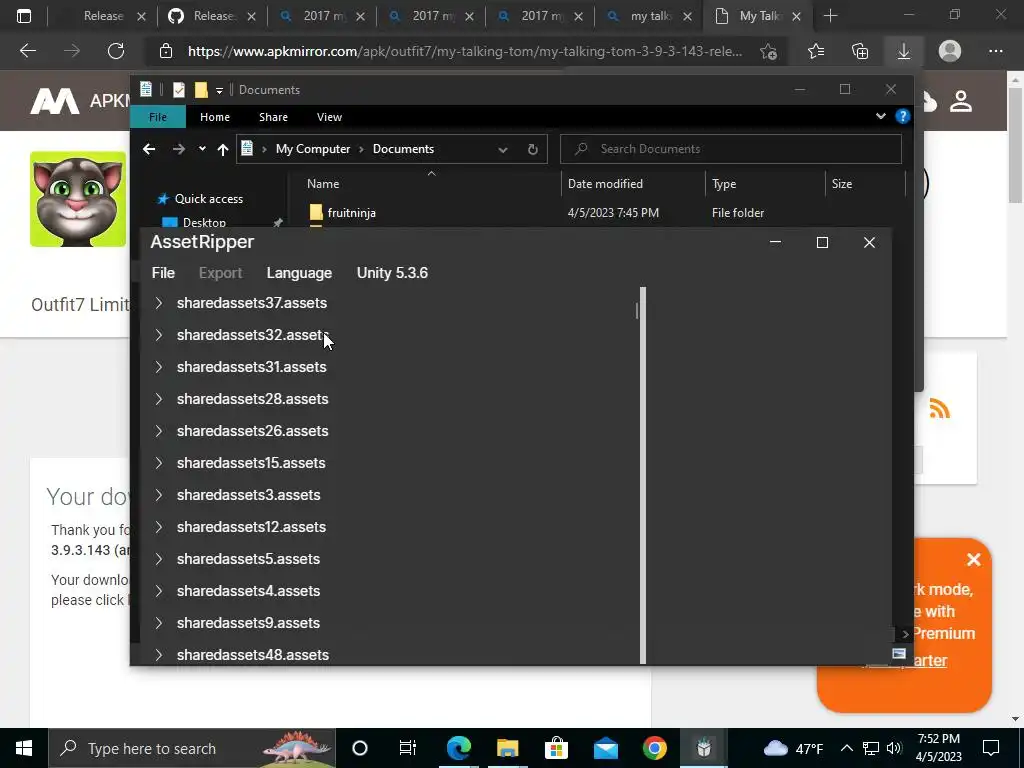This screenshot has width=1024, height=768.
Task: Open AssetRipper Language menu
Action: (299, 273)
